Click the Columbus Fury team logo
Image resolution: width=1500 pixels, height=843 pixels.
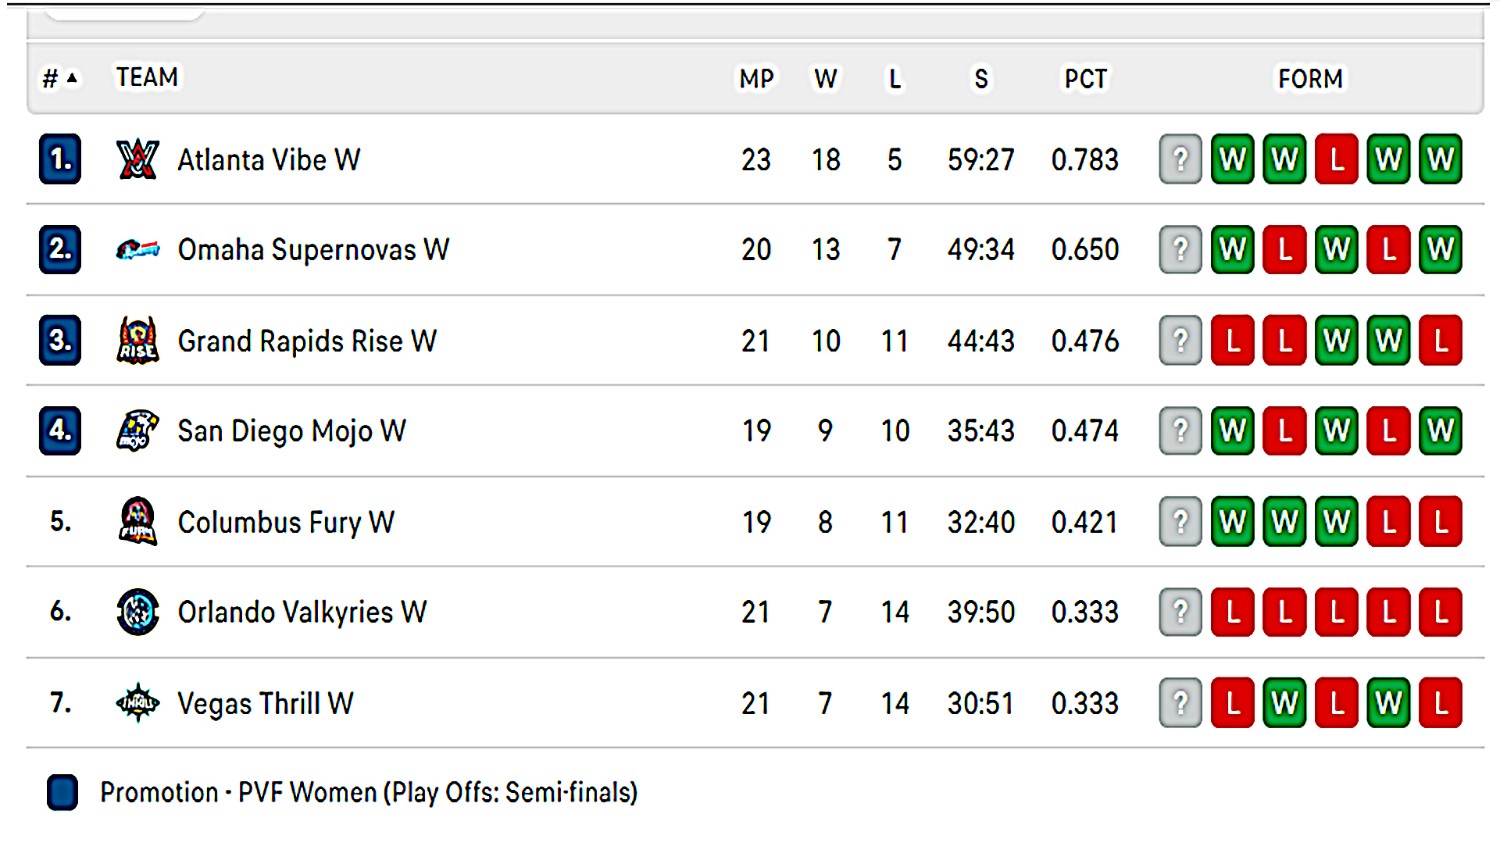[137, 521]
